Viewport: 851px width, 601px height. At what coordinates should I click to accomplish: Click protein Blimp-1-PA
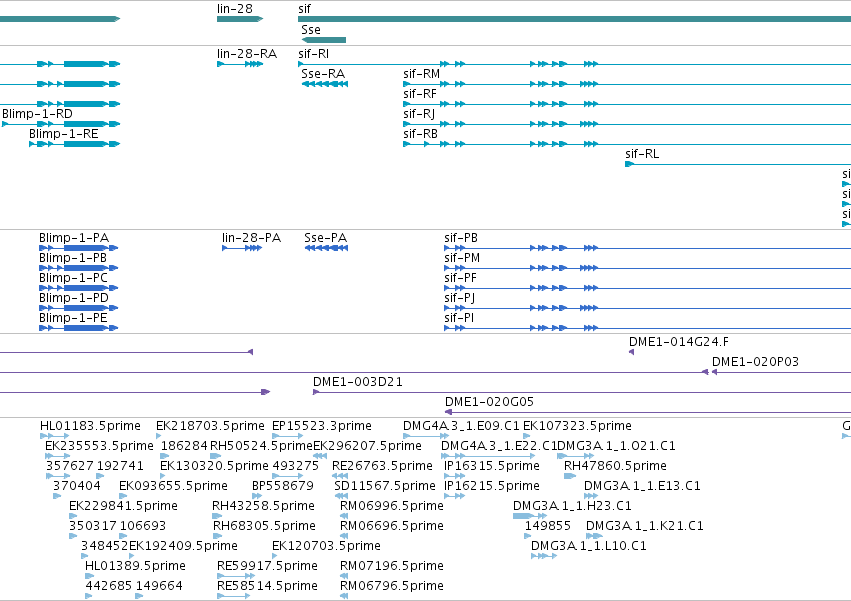74,238
